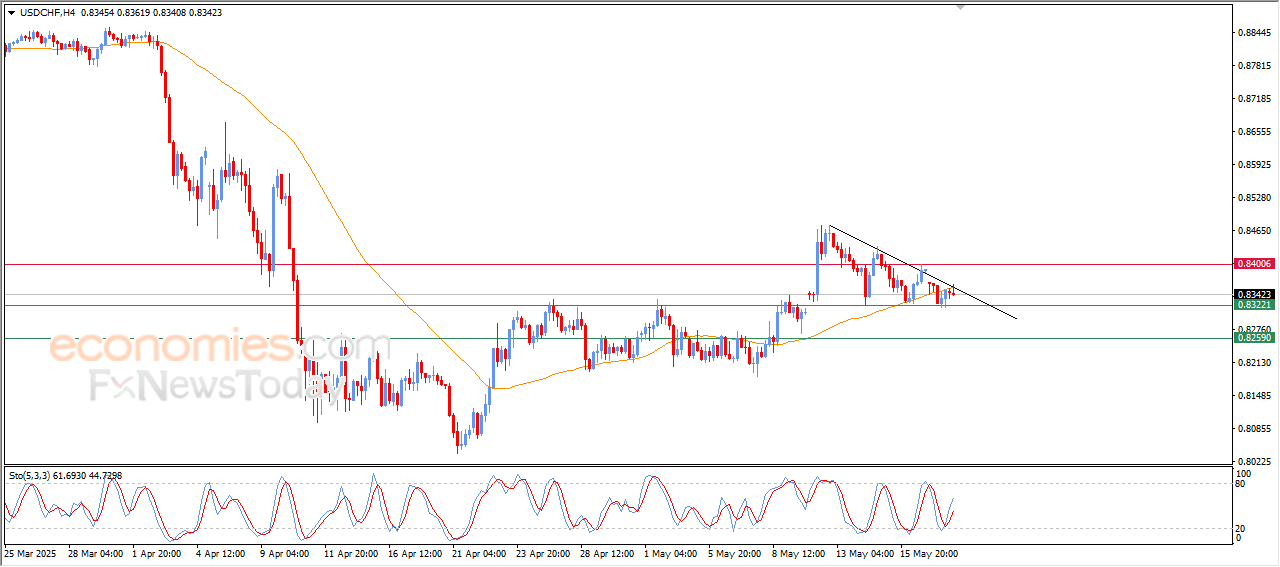
Task: Click the 0.85925 price axis value
Action: coord(1254,165)
